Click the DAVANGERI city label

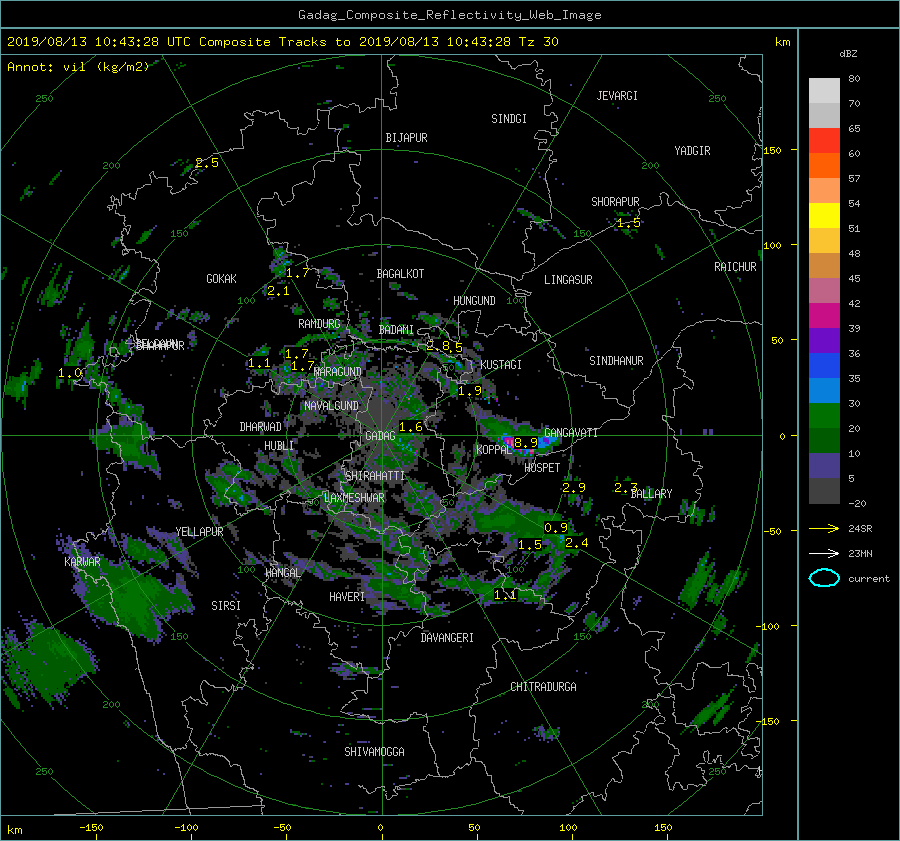point(447,638)
